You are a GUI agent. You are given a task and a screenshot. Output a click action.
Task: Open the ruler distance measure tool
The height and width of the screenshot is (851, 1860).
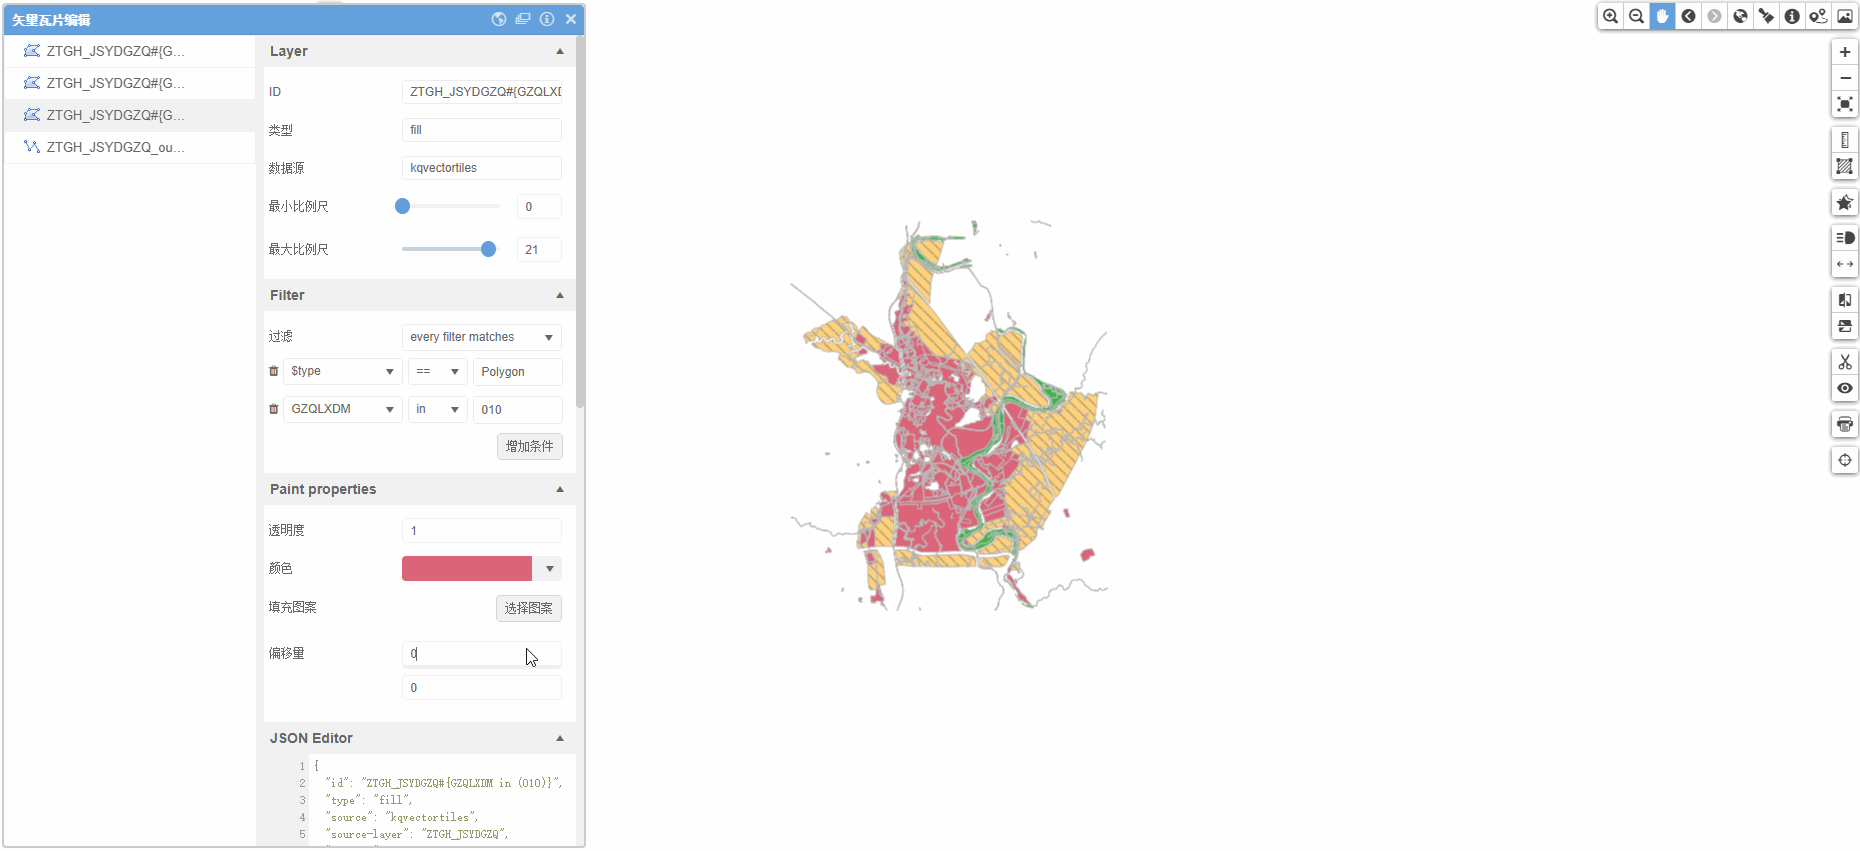(x=1845, y=140)
